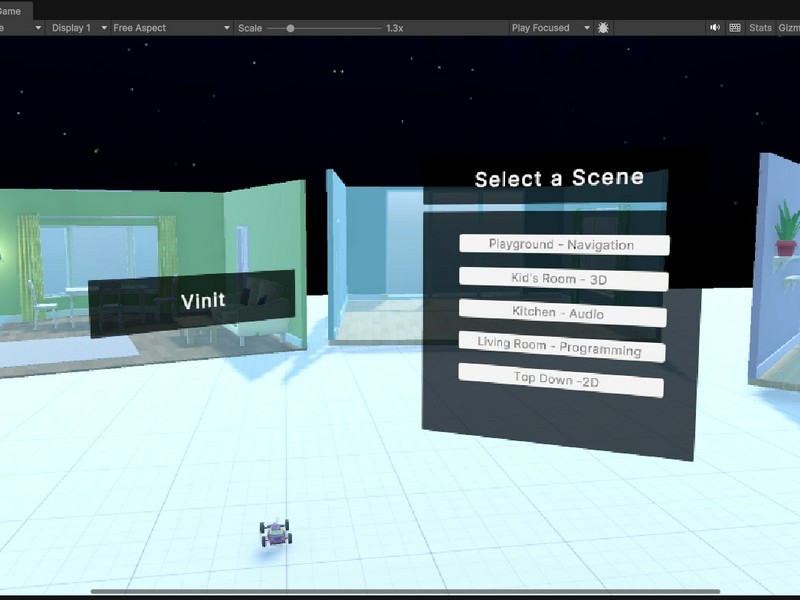Click the bug-shaped frame debugger icon
The width and height of the screenshot is (800, 600).
point(603,28)
